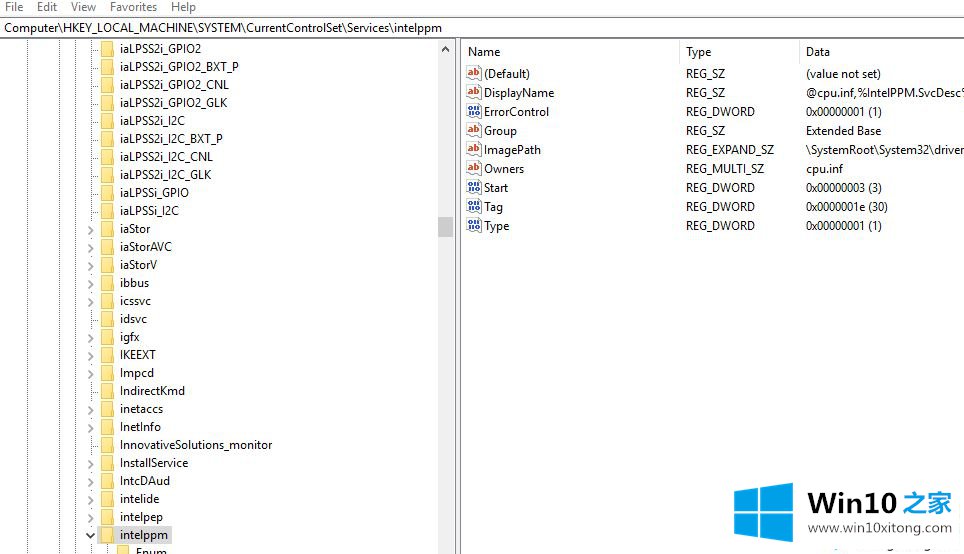
Task: Click the folder icon of ibbus key
Action: 108,283
